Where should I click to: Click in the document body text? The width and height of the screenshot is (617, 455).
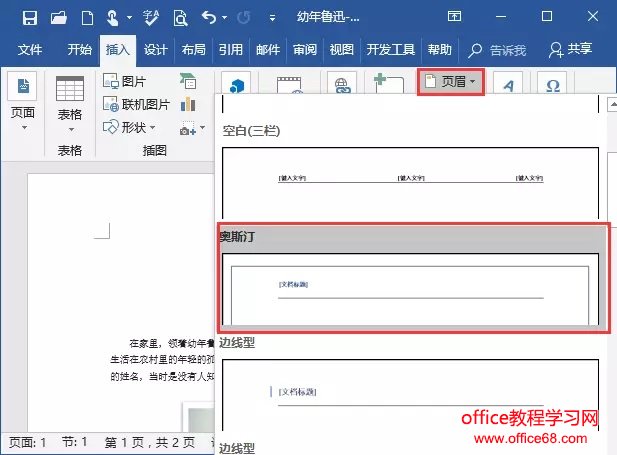[162, 360]
